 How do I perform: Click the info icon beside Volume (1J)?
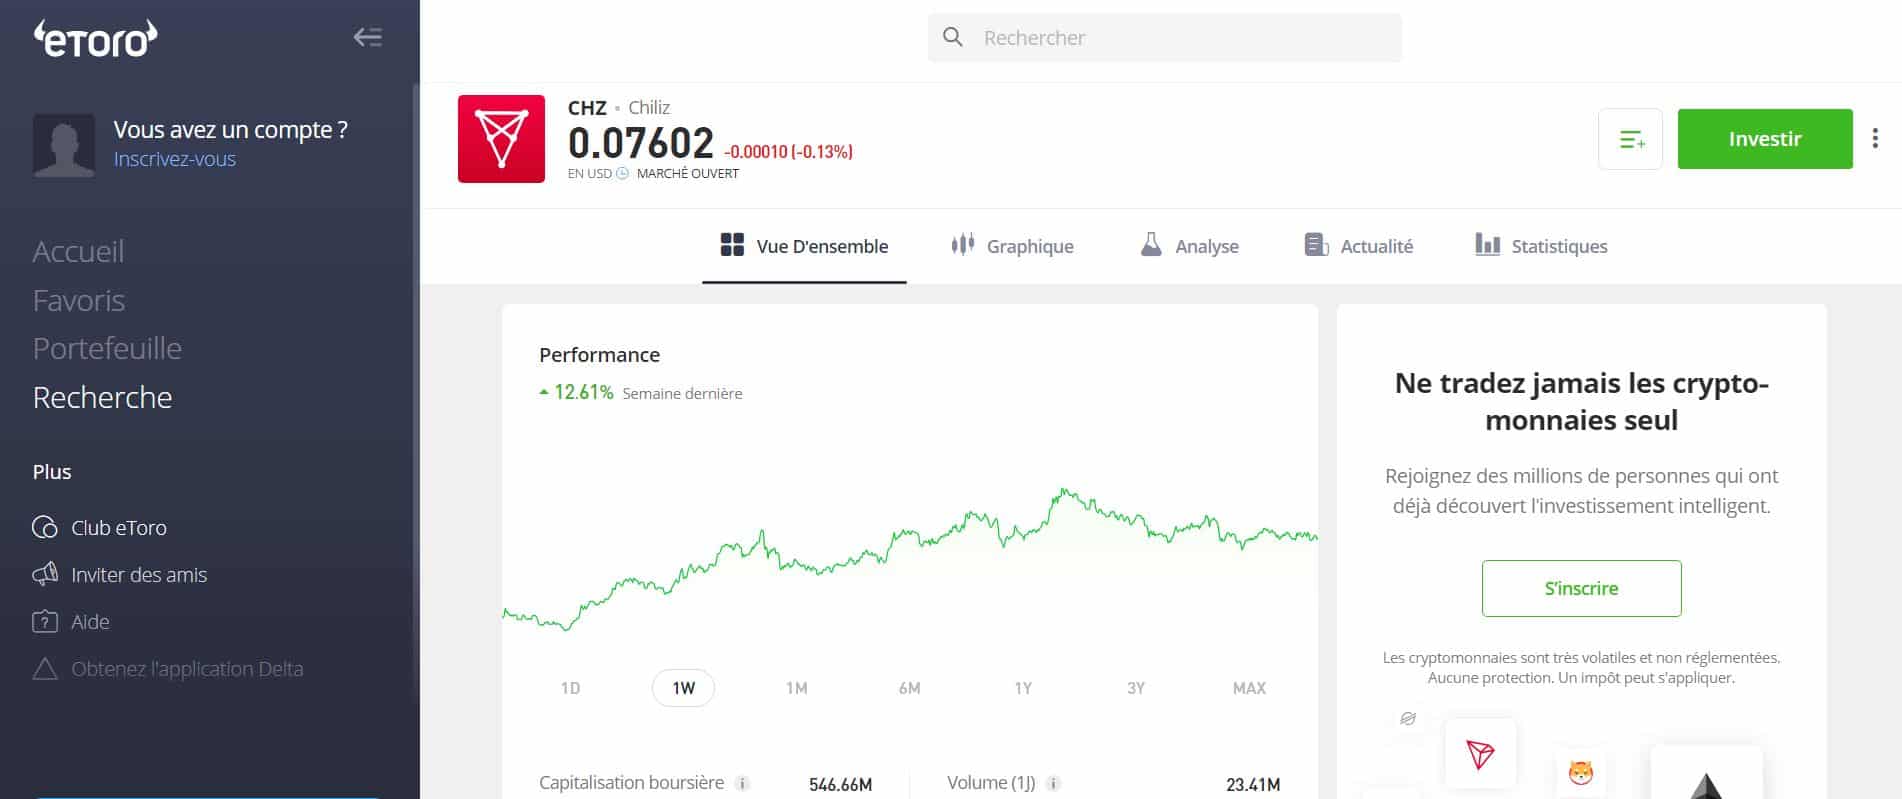(1053, 784)
